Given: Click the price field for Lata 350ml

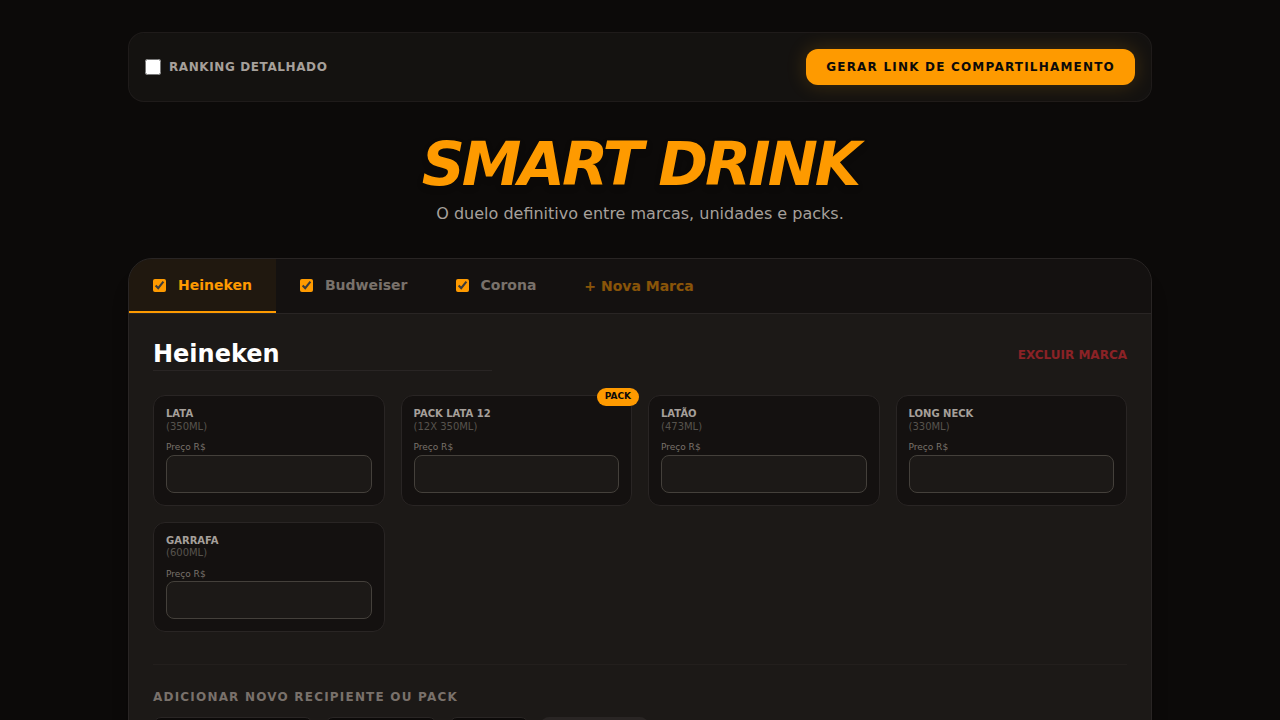Looking at the screenshot, I should pyautogui.click(x=268, y=473).
